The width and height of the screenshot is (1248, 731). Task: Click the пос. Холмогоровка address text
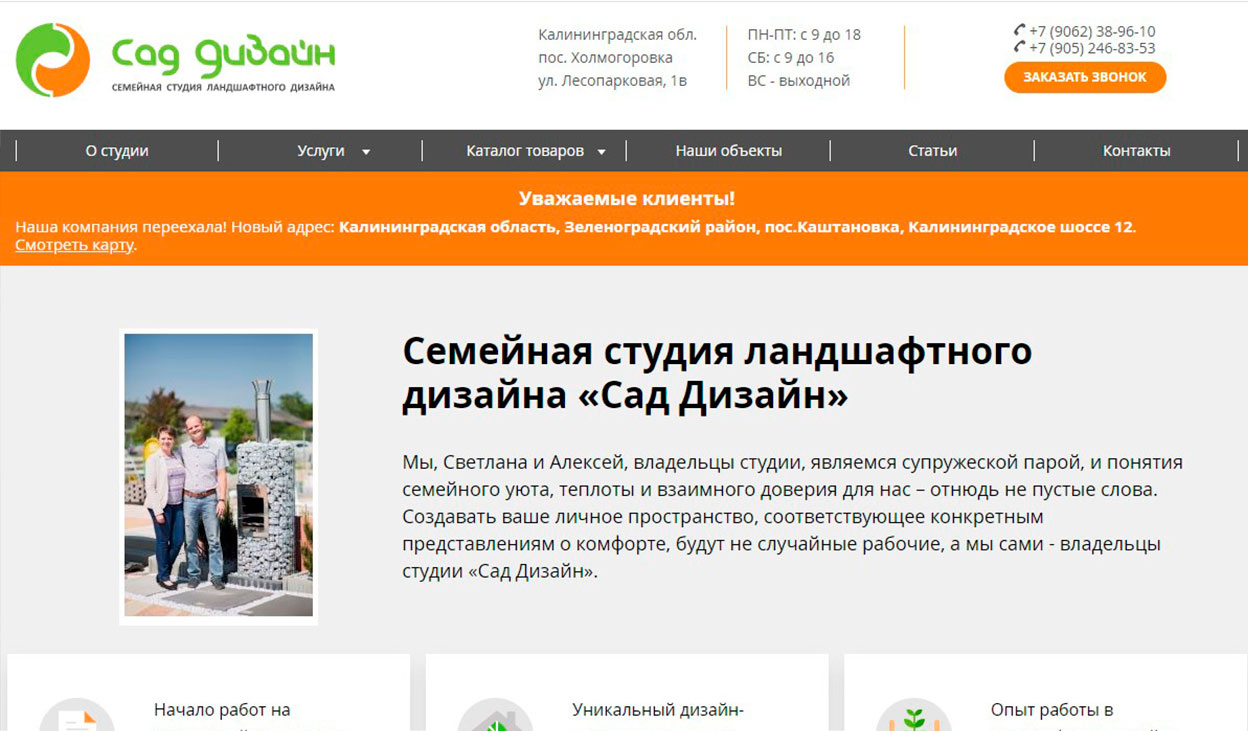tap(606, 57)
